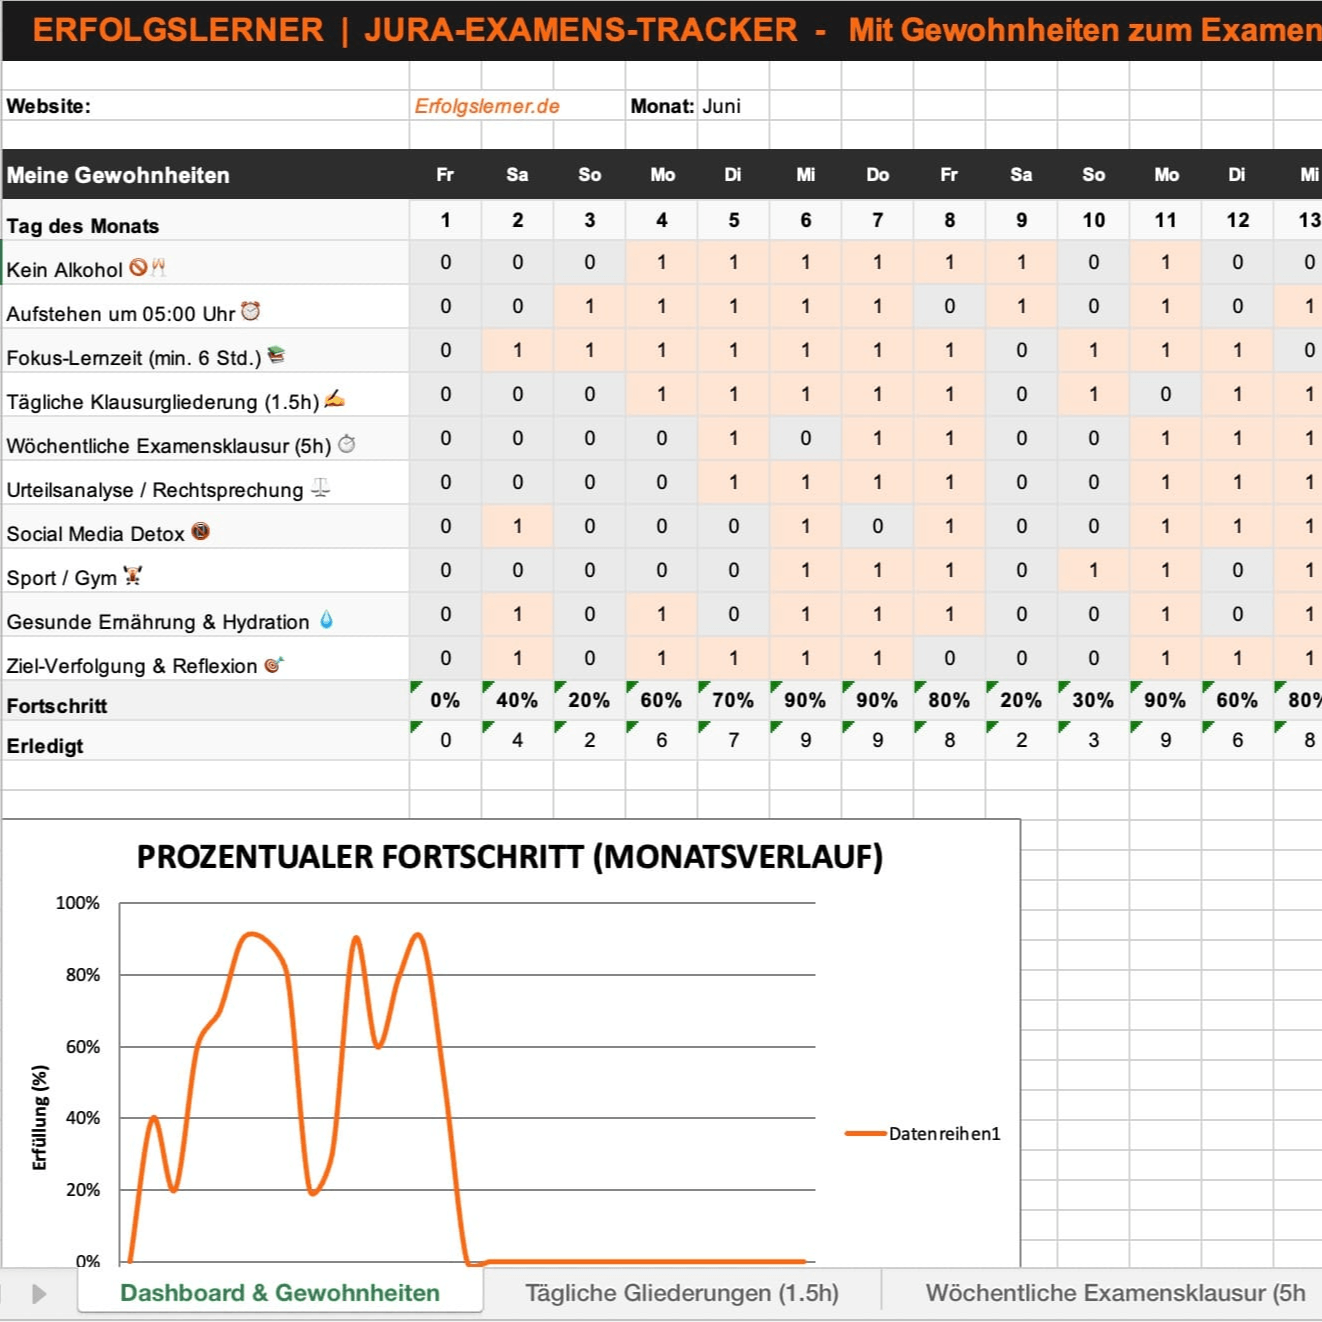Click the stopwatch icon beside Wöchentliche Examensklausur

coord(347,443)
